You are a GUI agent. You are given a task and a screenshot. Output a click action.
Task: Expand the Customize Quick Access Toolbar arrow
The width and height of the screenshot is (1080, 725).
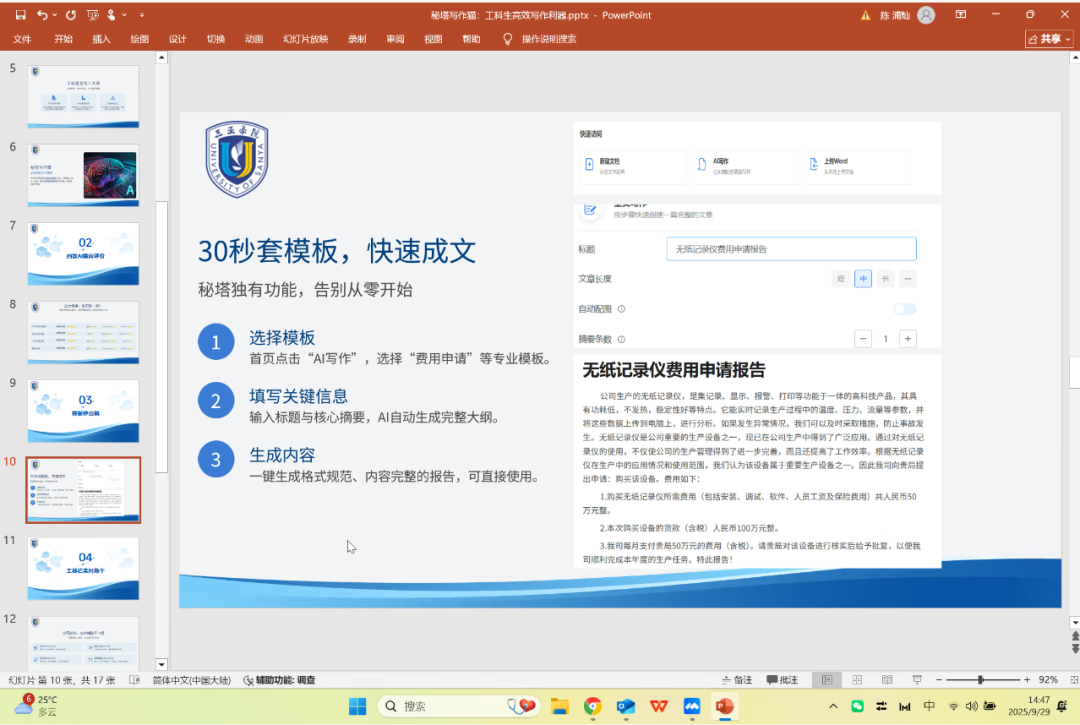142,15
